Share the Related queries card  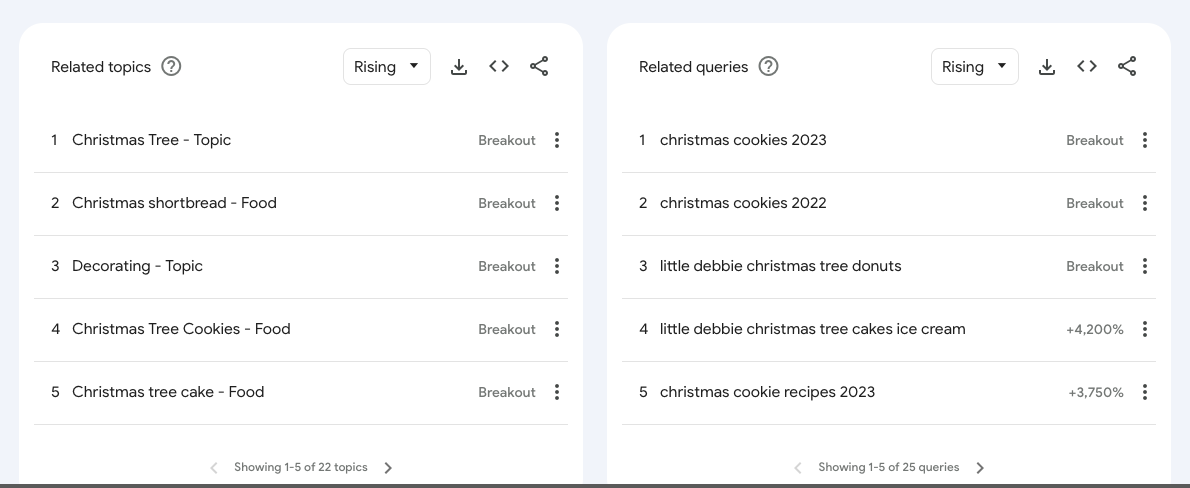(x=1127, y=67)
